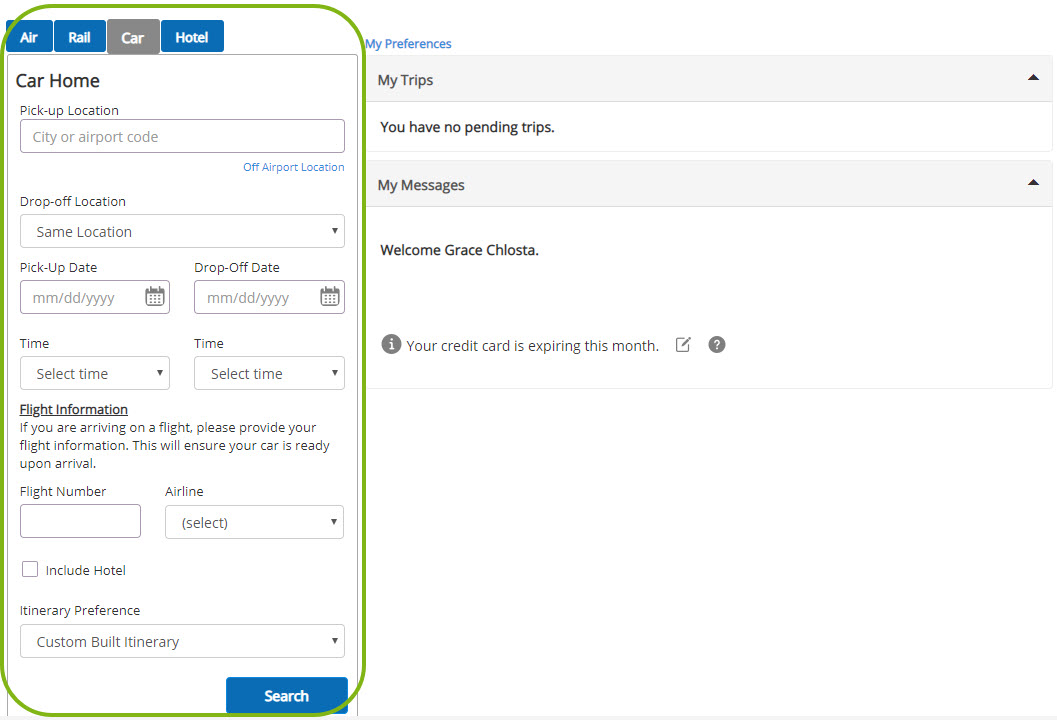Viewport: 1057px width, 720px height.
Task: Click the My Trips header title
Action: (x=405, y=80)
